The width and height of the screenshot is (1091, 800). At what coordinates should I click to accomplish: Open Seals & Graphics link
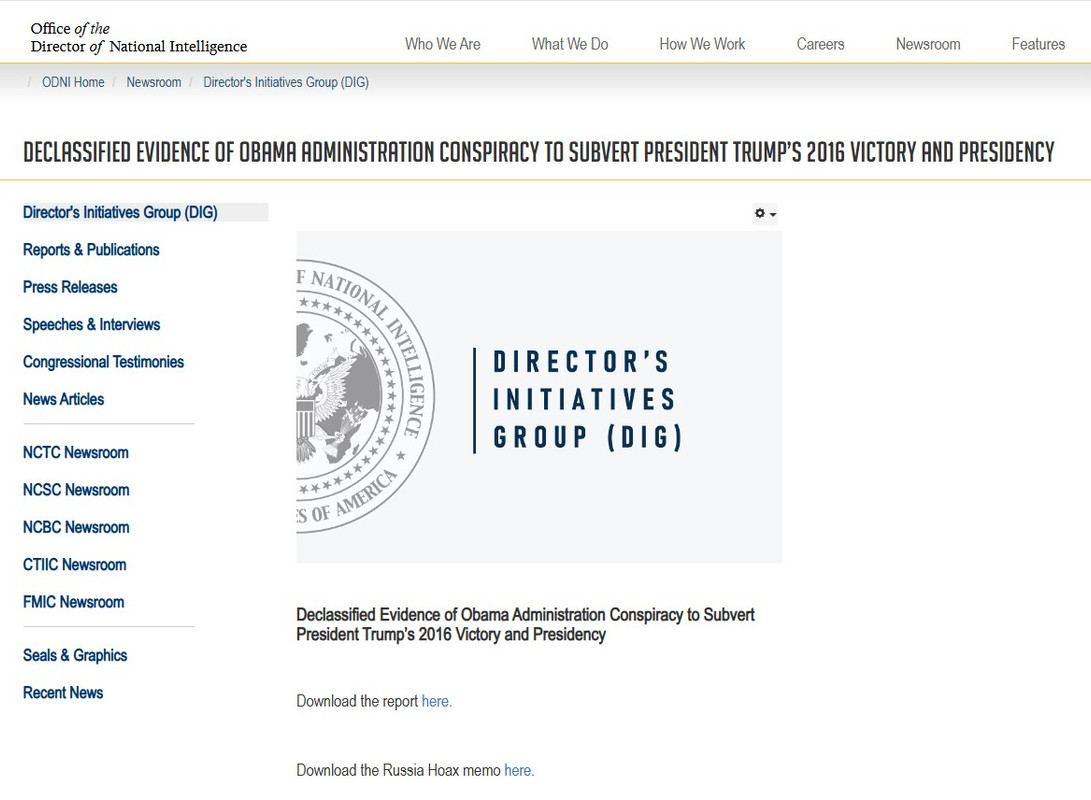pos(75,656)
